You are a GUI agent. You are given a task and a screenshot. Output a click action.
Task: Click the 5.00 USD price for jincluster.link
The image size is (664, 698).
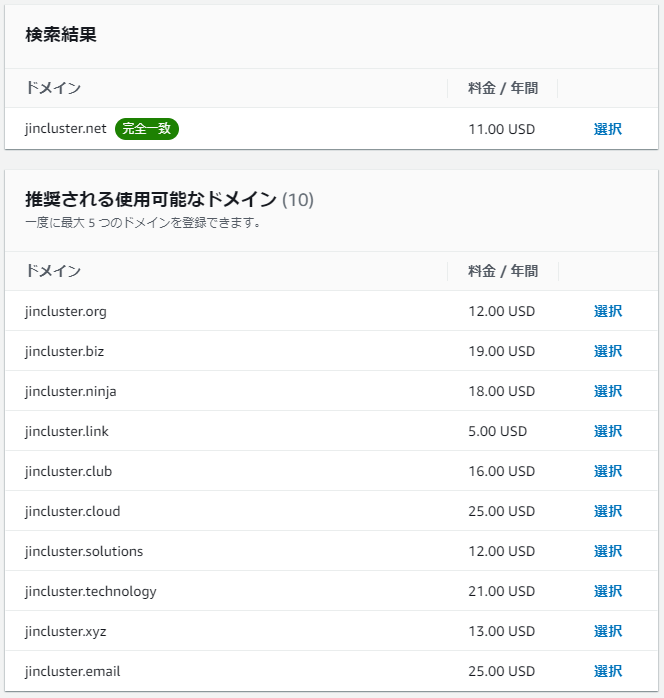497,431
